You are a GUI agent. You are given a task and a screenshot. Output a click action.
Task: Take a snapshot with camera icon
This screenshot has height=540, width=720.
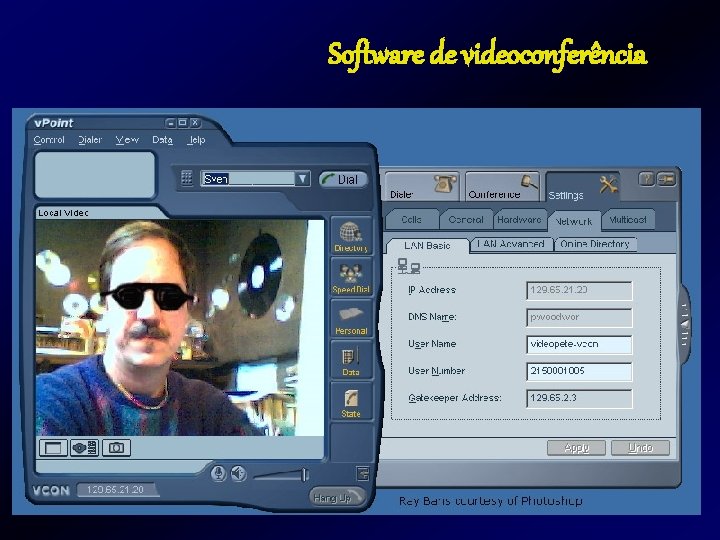[116, 448]
